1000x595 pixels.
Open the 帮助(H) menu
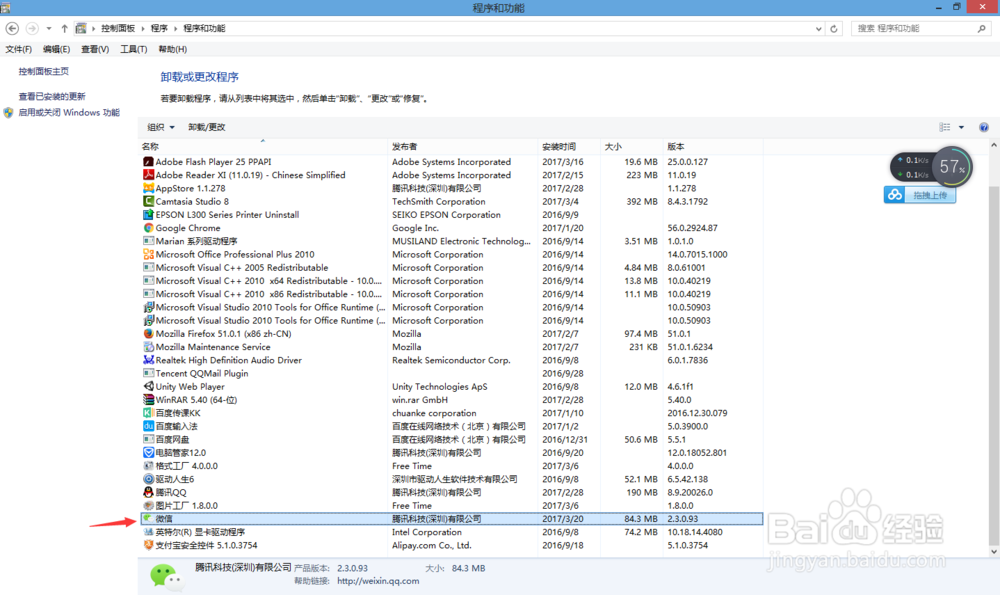(172, 49)
